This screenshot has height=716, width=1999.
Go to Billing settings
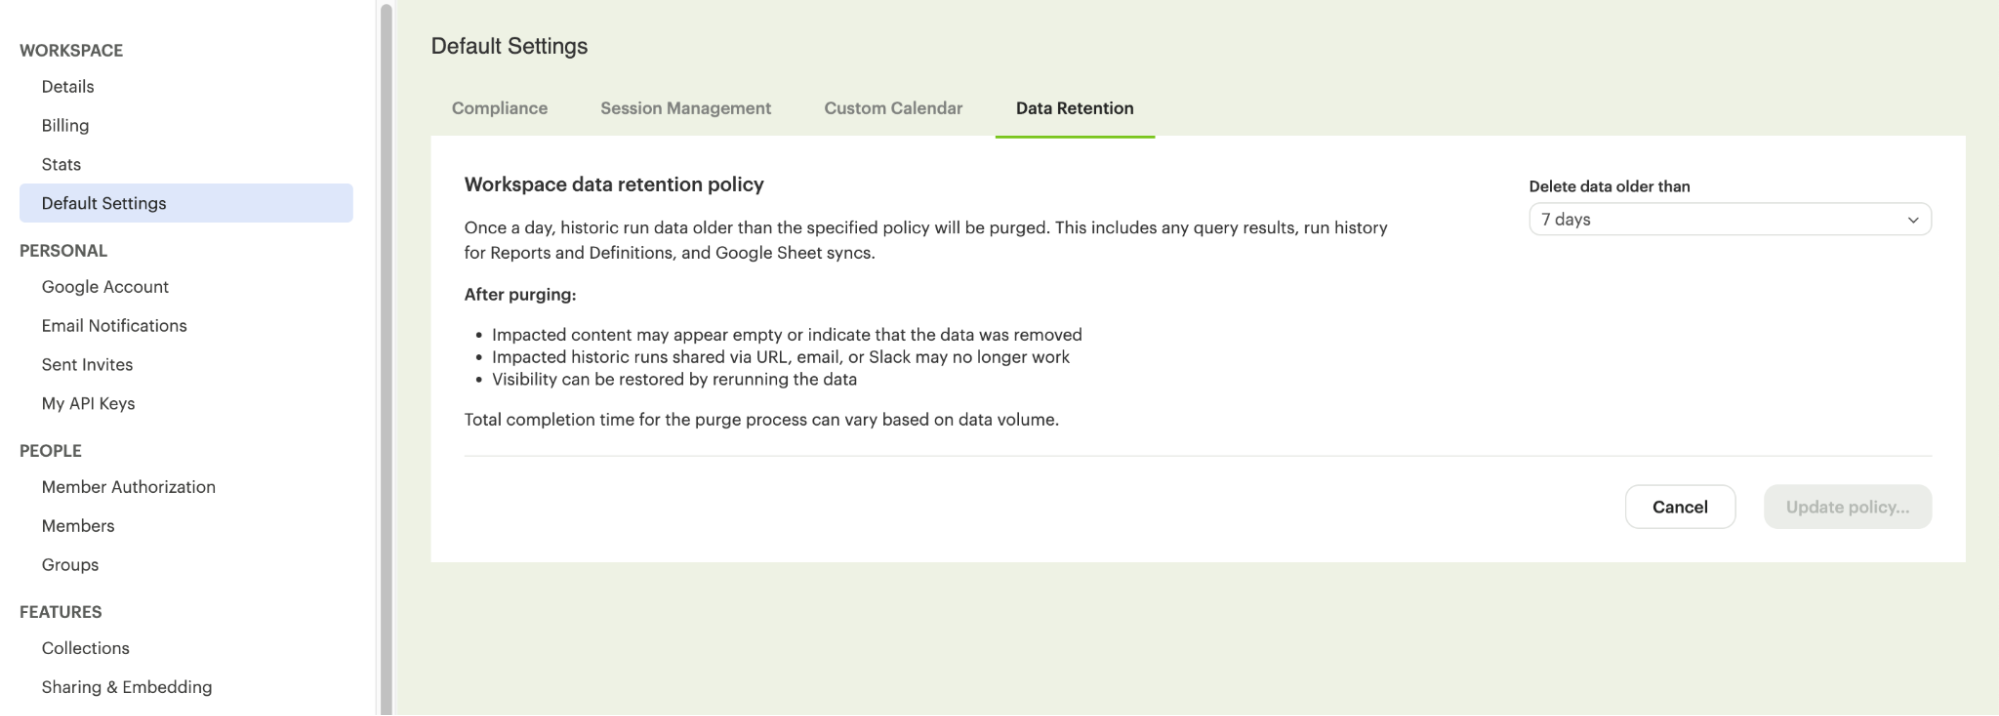pyautogui.click(x=65, y=126)
